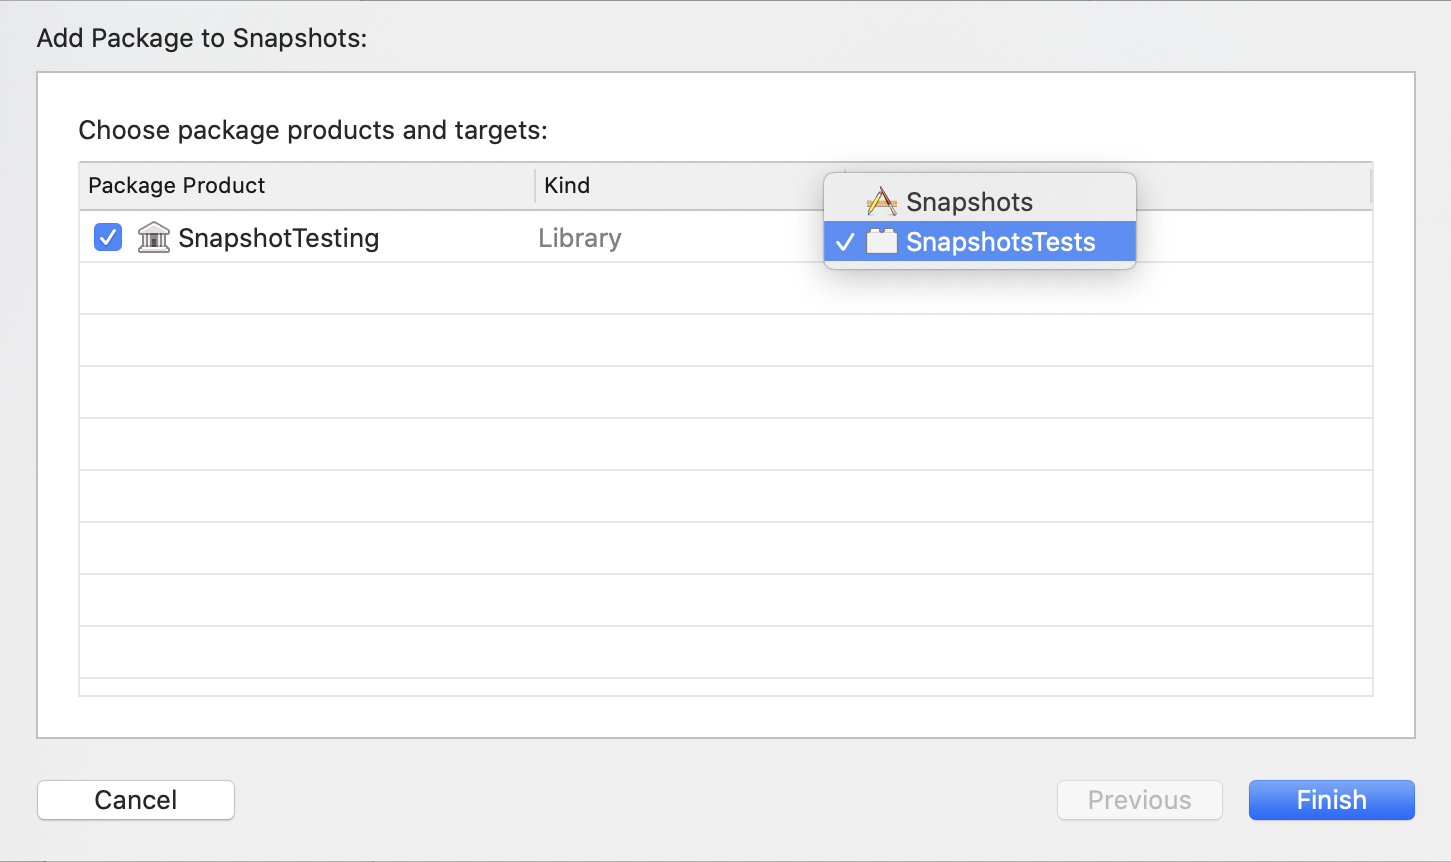Click the white block icon on highlighted row
The image size is (1451, 862).
(x=881, y=241)
